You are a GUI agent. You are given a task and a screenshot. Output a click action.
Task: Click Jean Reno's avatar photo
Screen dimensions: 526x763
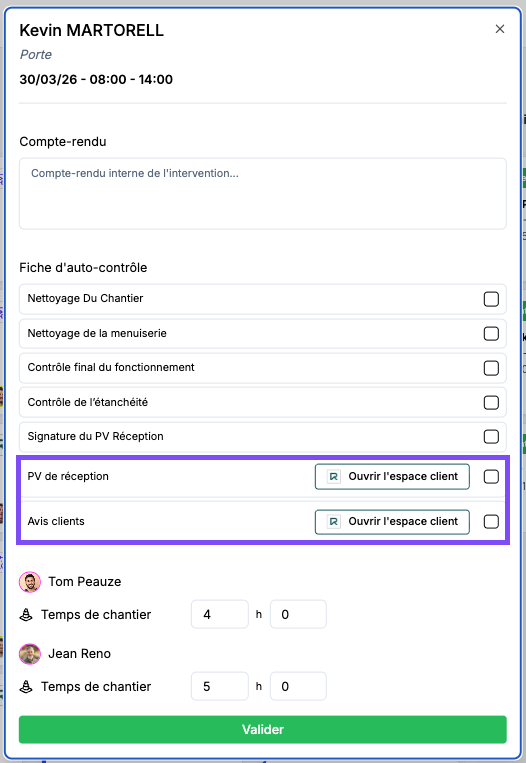click(x=30, y=654)
